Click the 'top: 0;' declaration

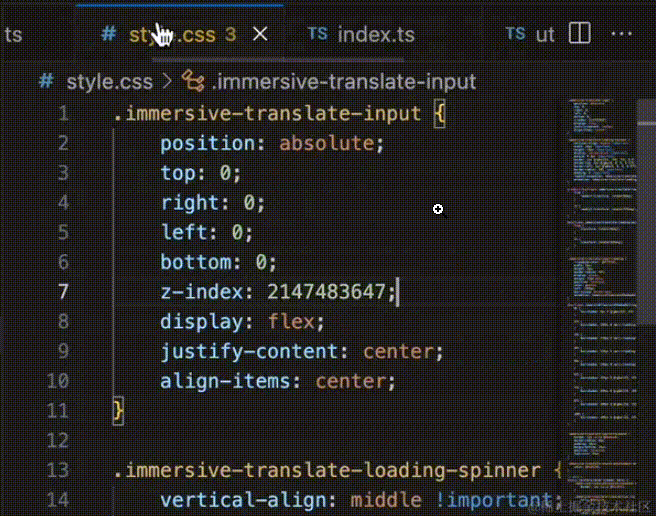(x=201, y=173)
